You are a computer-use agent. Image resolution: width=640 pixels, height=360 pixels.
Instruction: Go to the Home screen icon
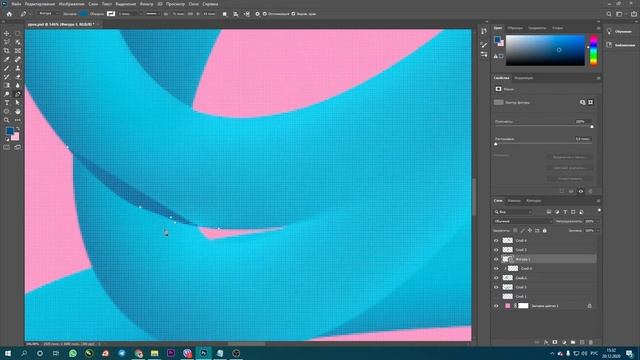click(9, 14)
